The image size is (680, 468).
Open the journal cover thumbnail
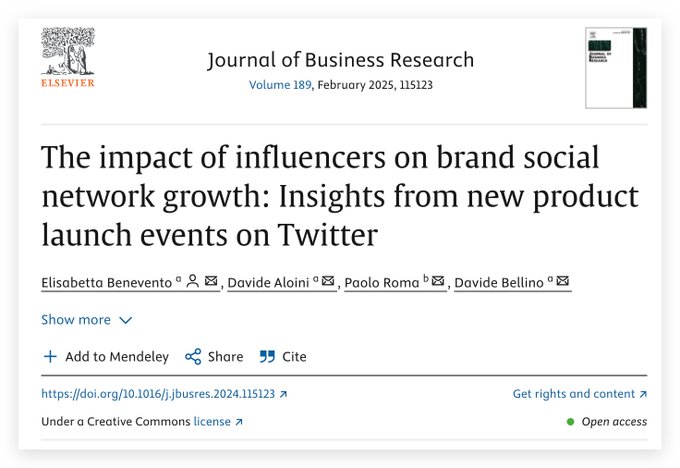coord(615,67)
